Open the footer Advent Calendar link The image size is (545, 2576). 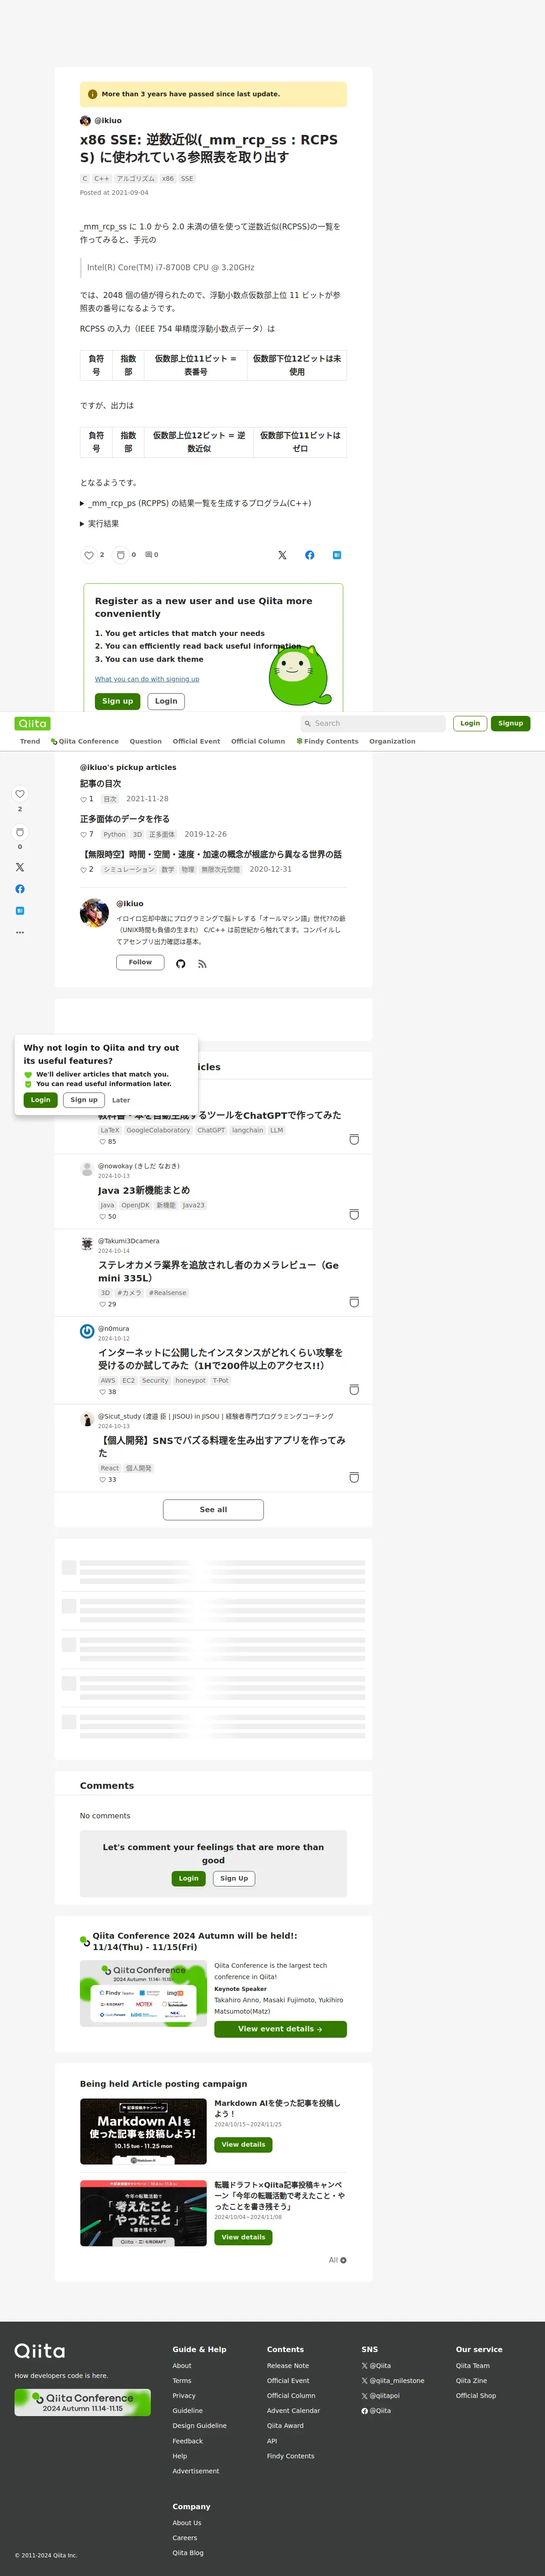pyautogui.click(x=293, y=2411)
